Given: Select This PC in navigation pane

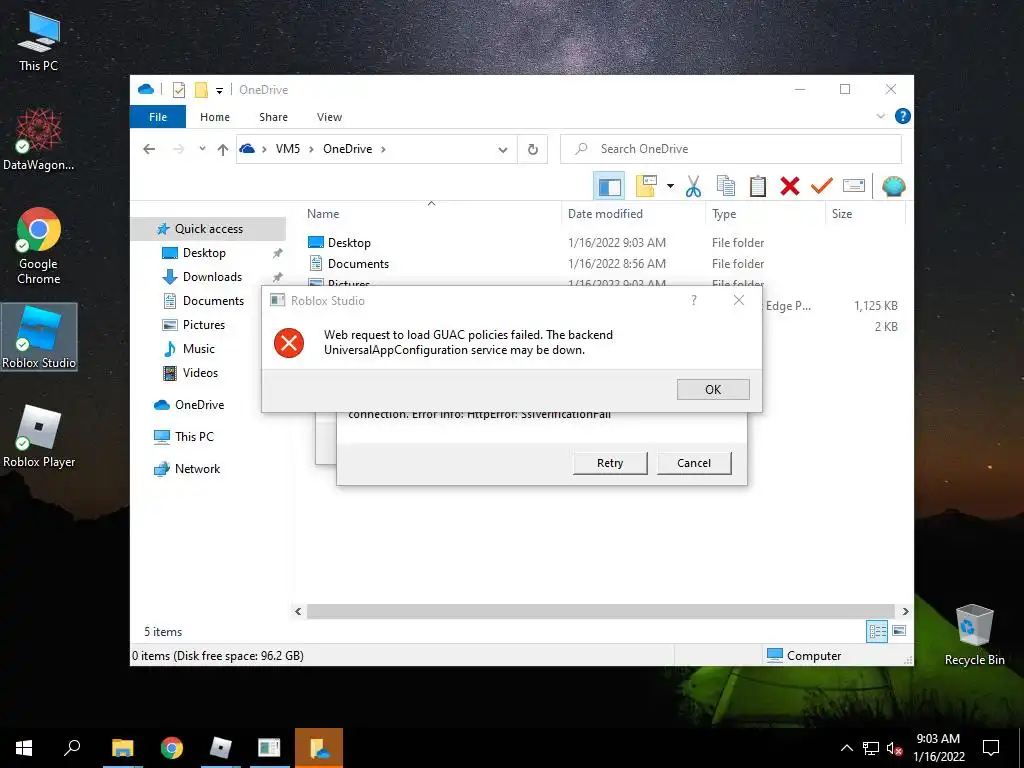Looking at the screenshot, I should [x=194, y=437].
